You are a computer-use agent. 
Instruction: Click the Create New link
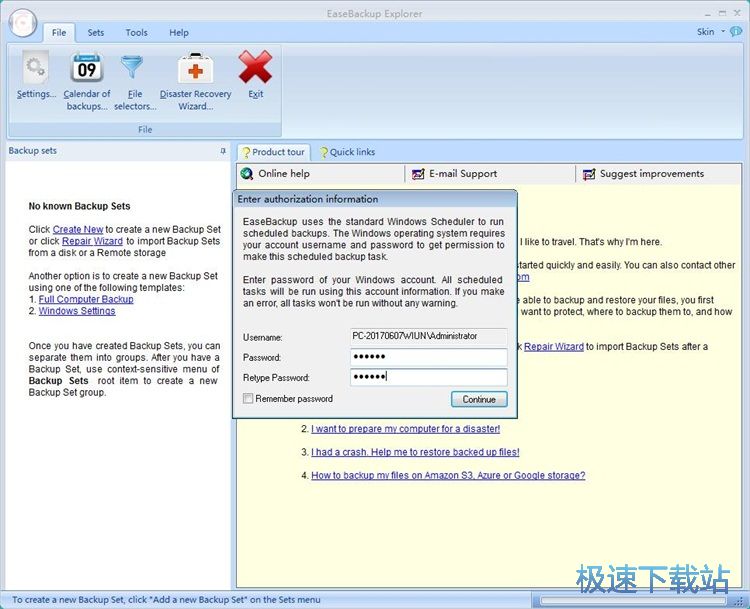pyautogui.click(x=78, y=229)
